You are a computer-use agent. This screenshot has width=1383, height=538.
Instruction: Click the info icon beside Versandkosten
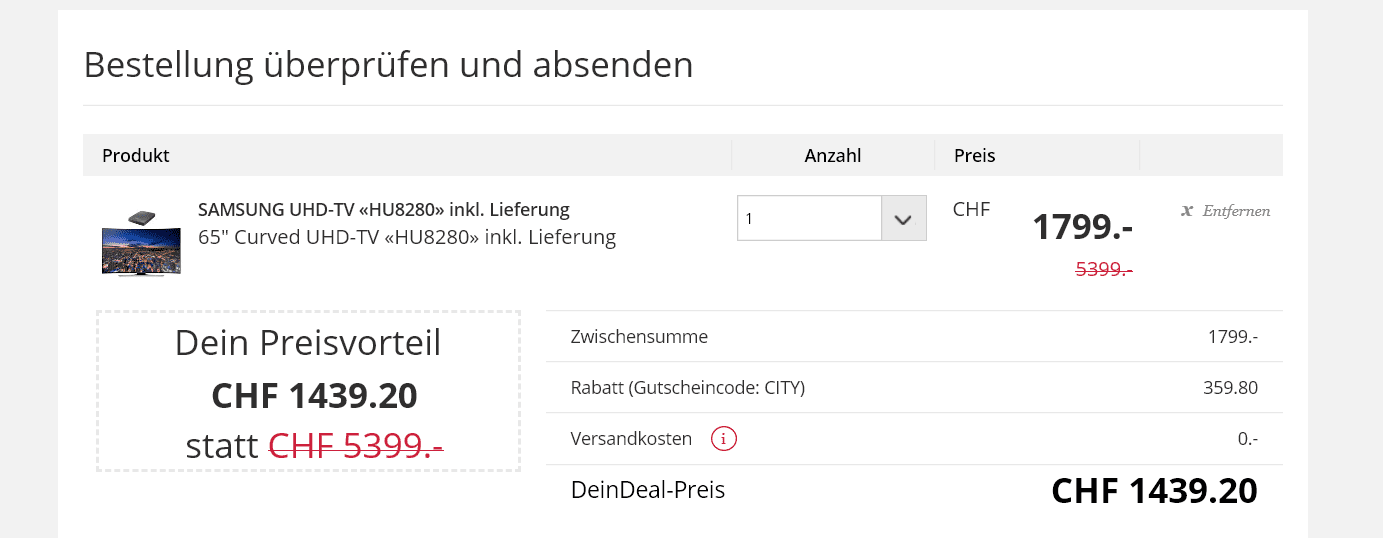click(x=724, y=439)
